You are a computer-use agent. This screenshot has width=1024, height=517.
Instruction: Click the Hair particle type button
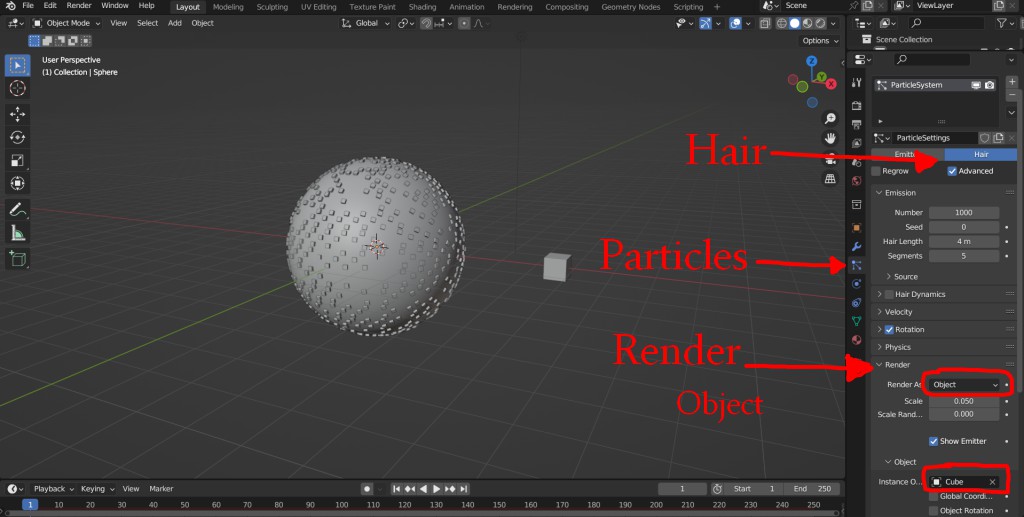coord(980,154)
